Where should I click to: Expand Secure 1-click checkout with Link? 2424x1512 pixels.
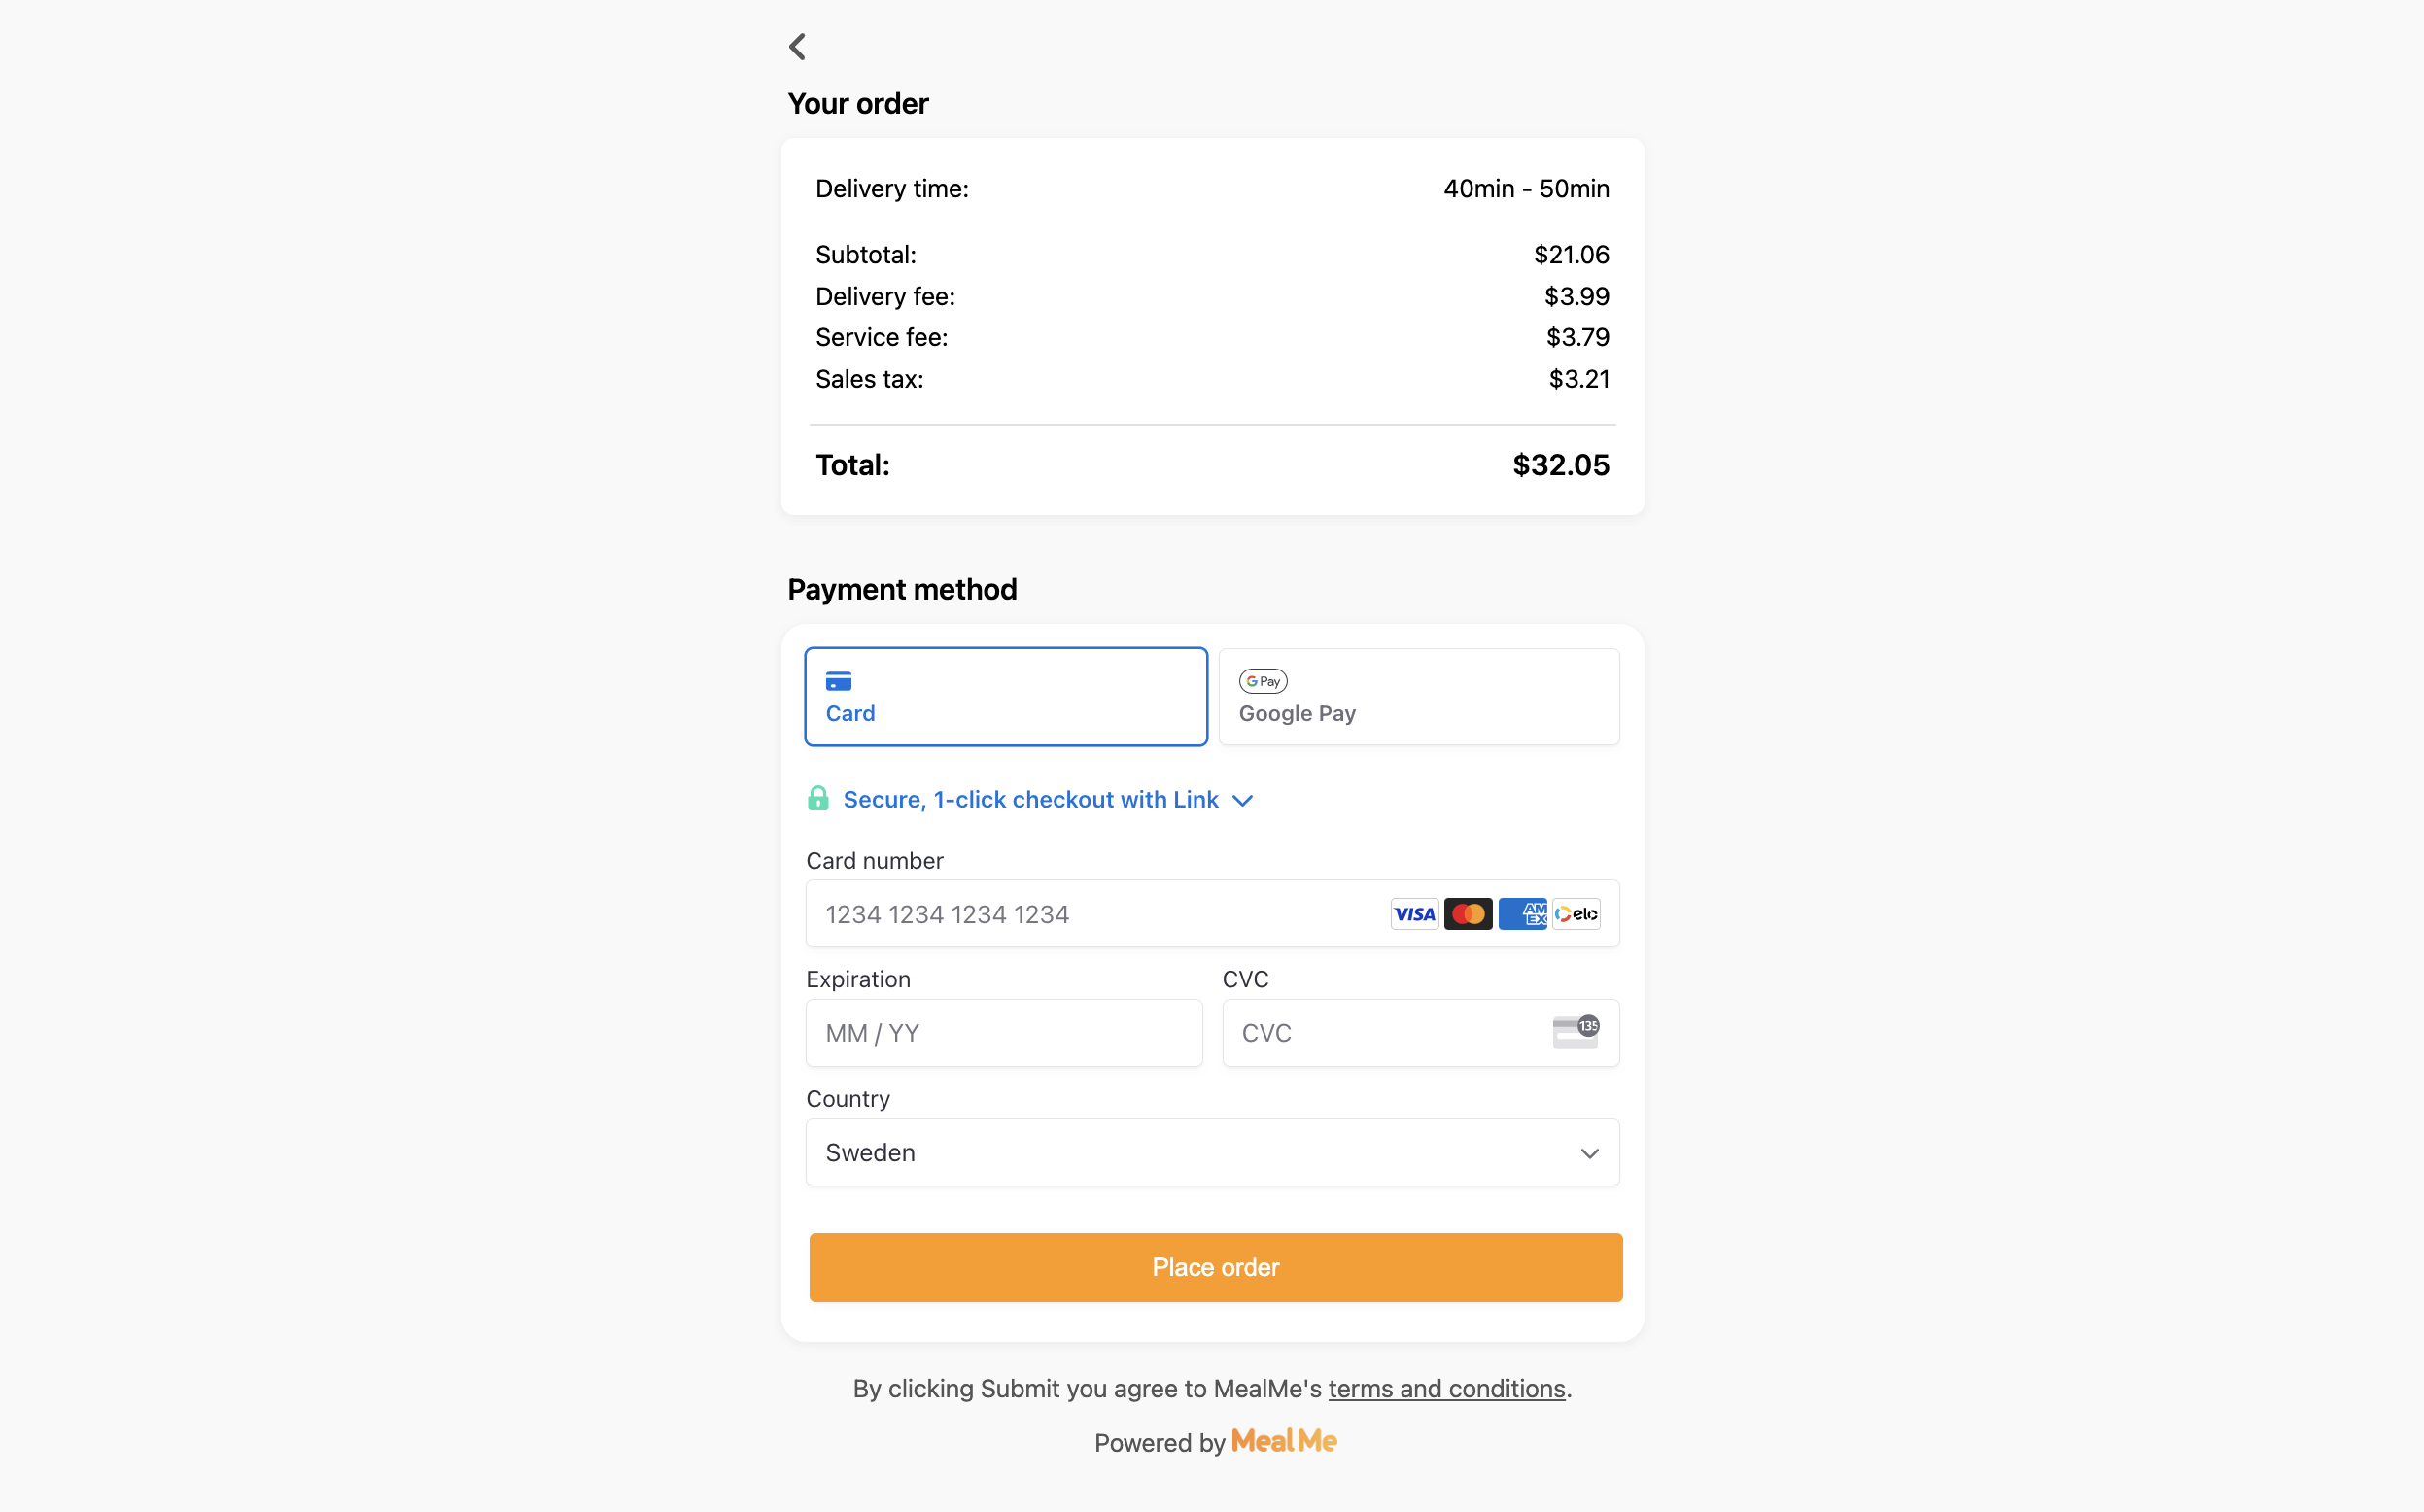click(x=1030, y=799)
